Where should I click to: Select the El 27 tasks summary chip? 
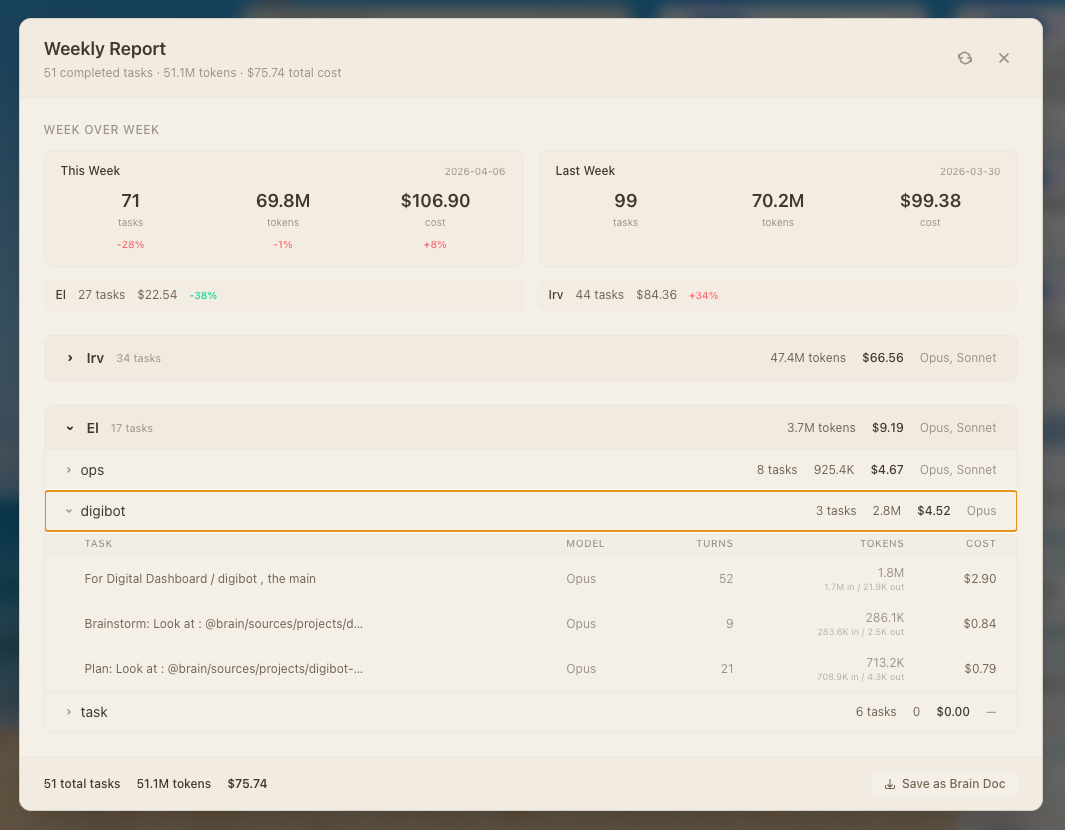pos(284,295)
